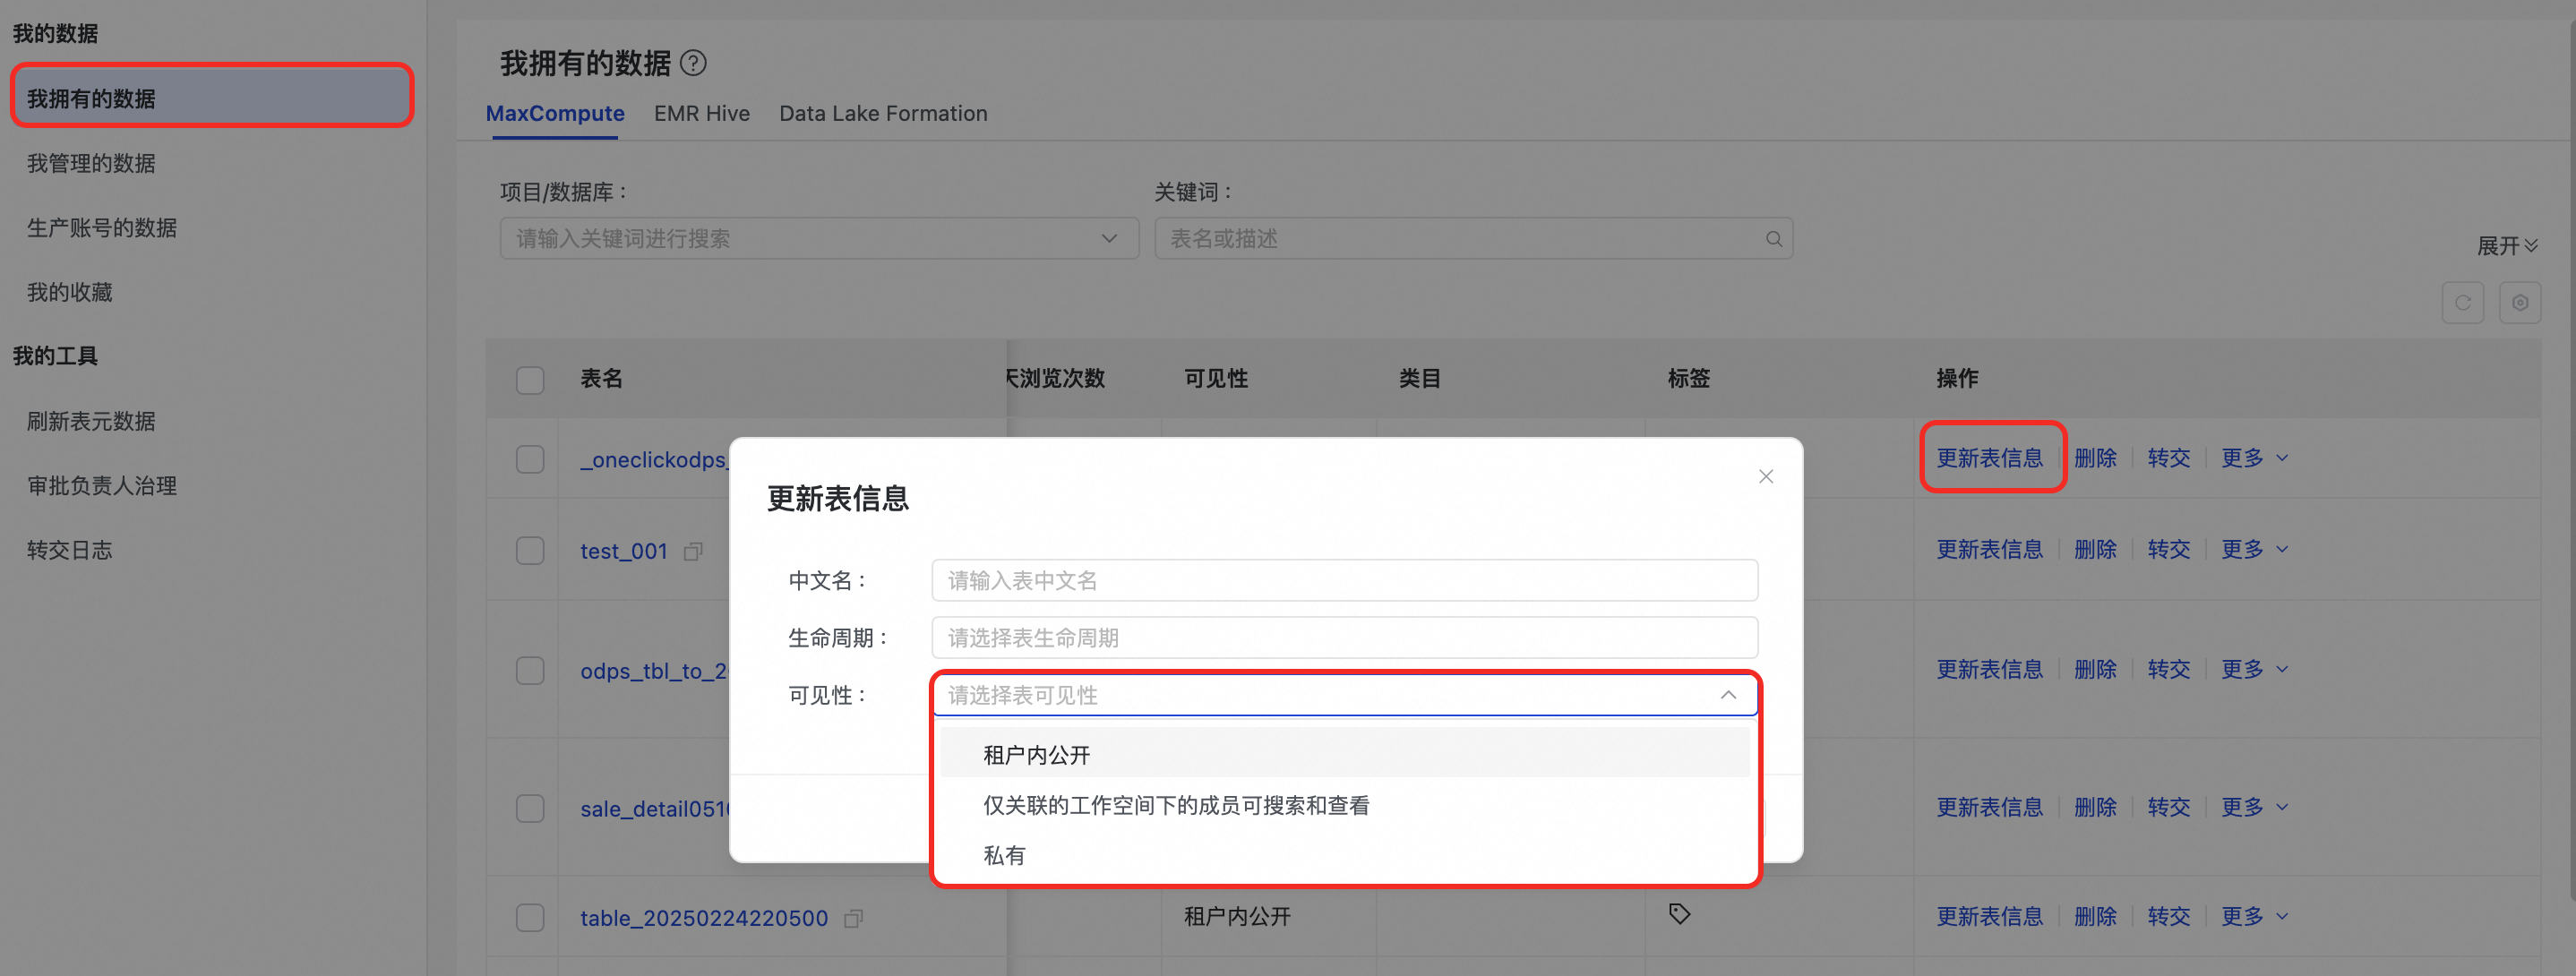The width and height of the screenshot is (2576, 976).
Task: Open the 项目/数据库 search dropdown
Action: tap(818, 239)
